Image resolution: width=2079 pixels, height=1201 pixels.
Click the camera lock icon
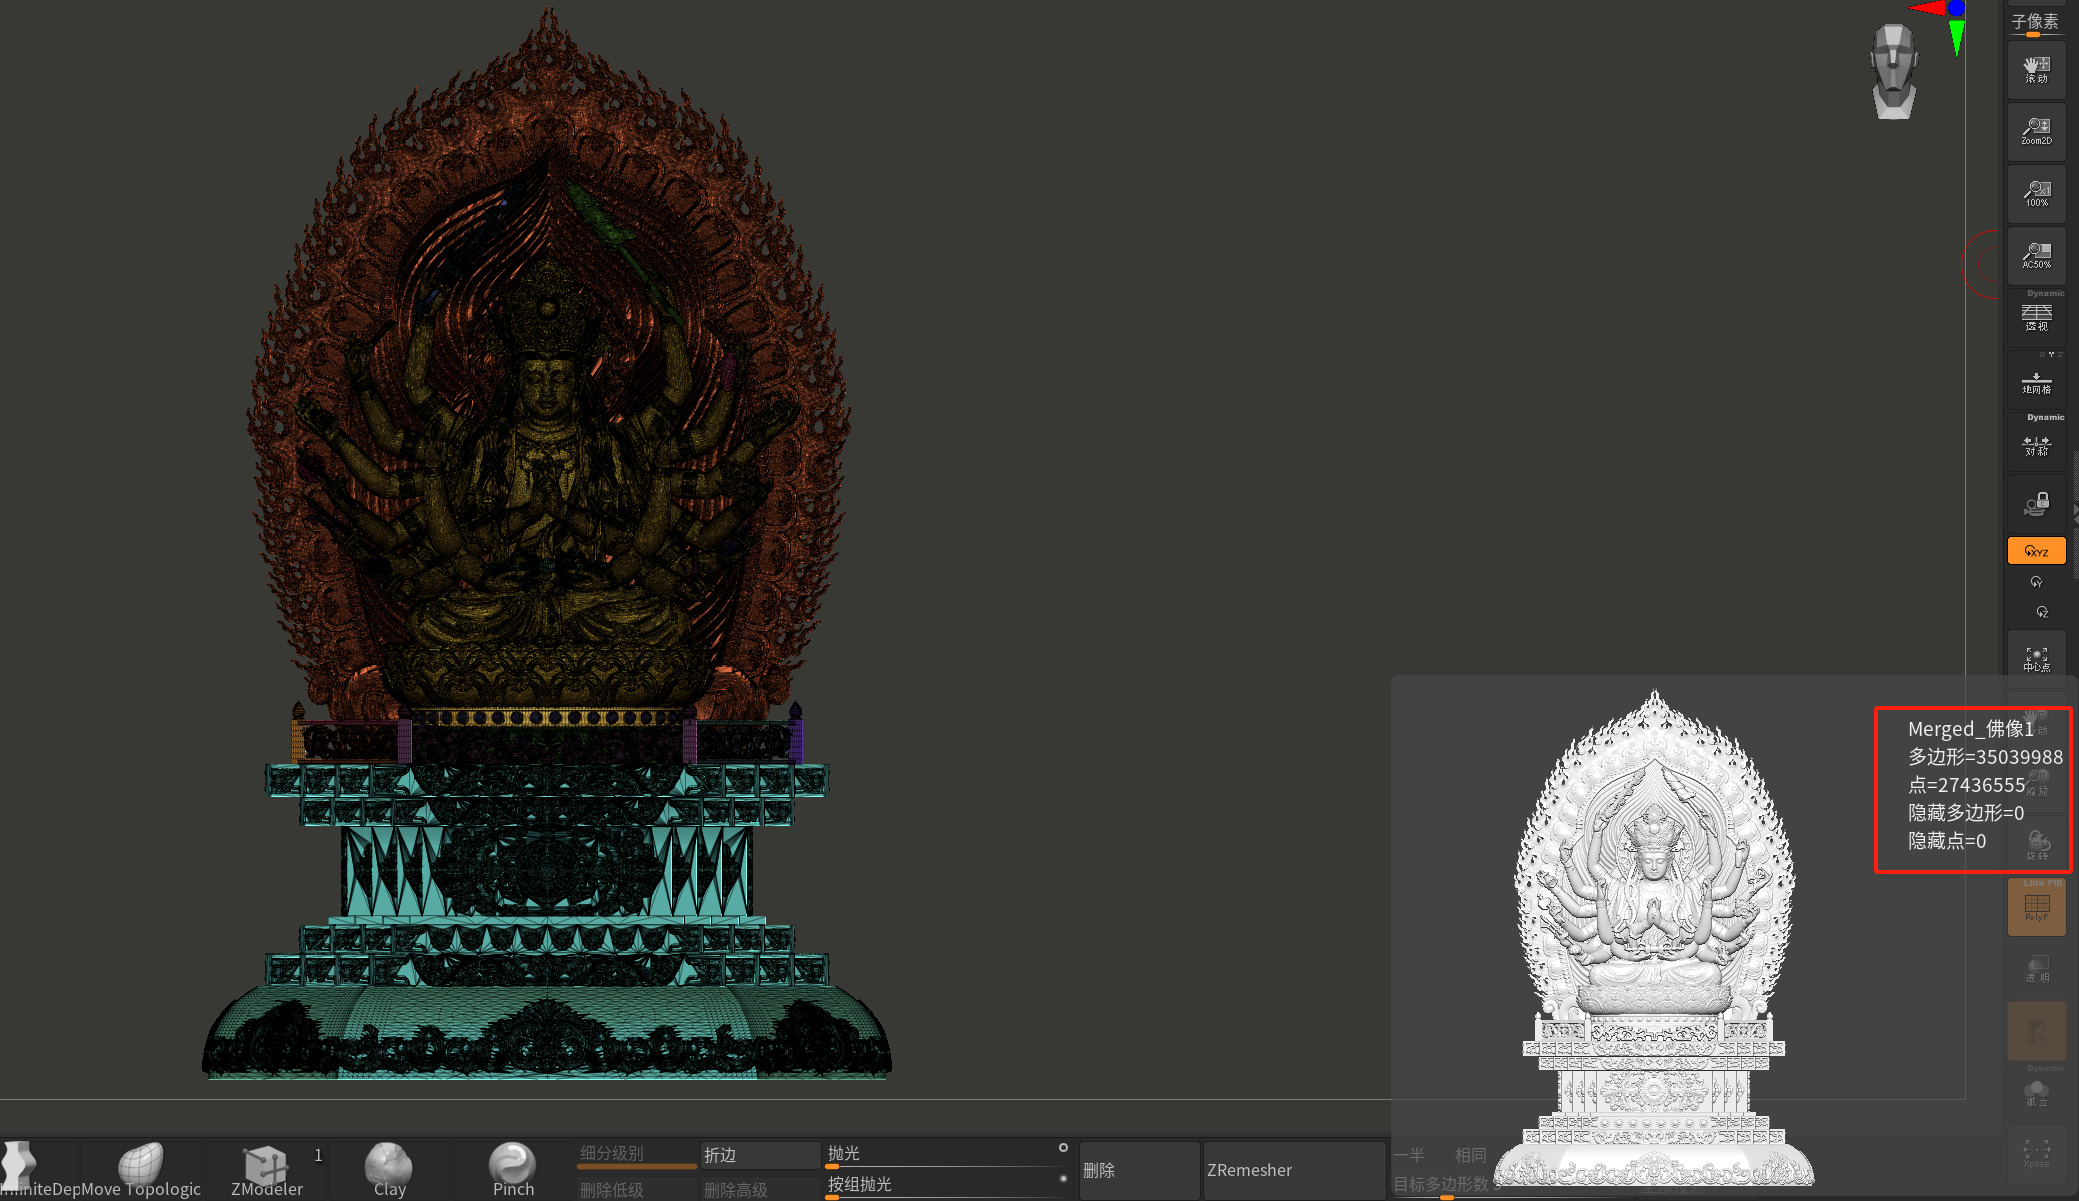click(x=2036, y=503)
